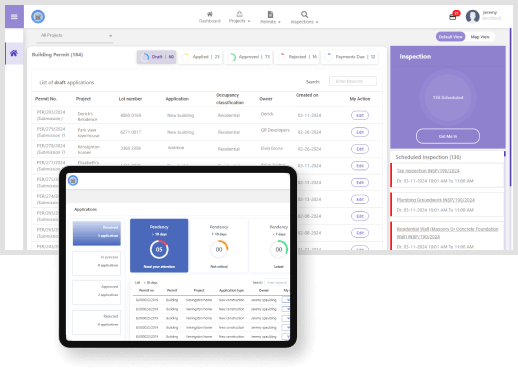Select the home icon in left sidebar
The image size is (518, 374).
pyautogui.click(x=14, y=53)
